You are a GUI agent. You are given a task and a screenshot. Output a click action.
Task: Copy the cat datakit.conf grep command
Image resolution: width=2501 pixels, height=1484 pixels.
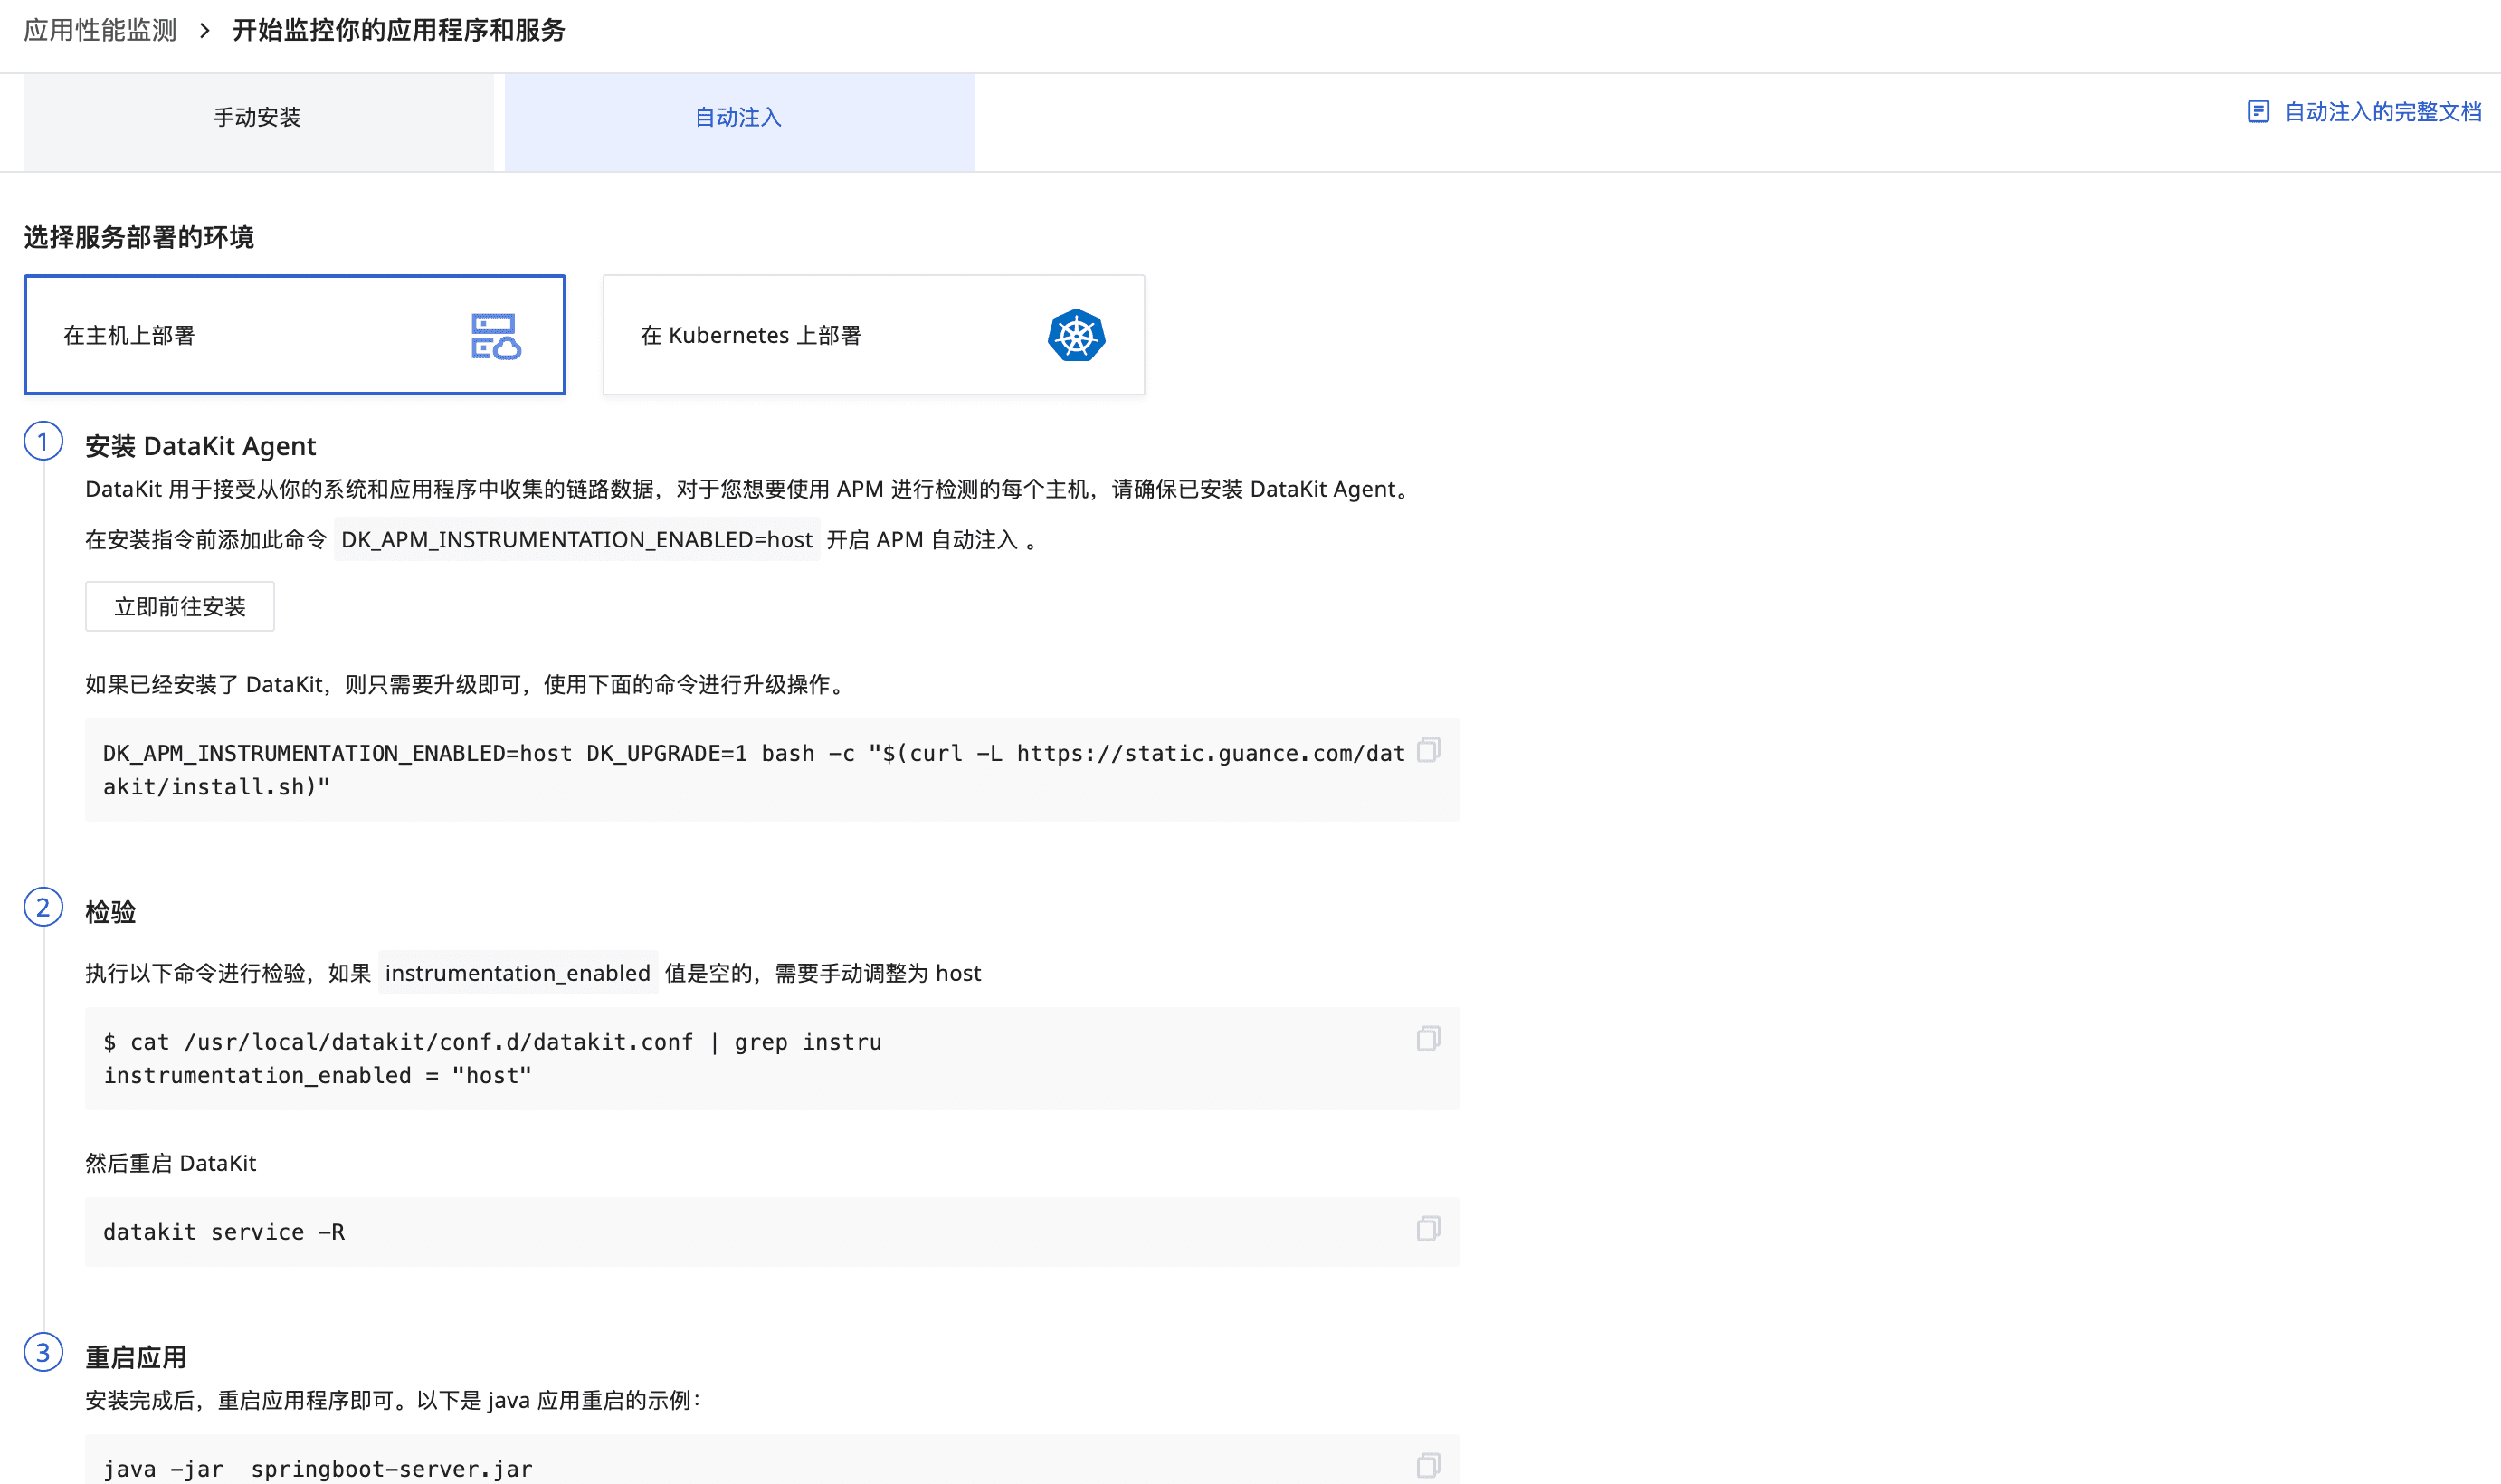(x=1428, y=1039)
